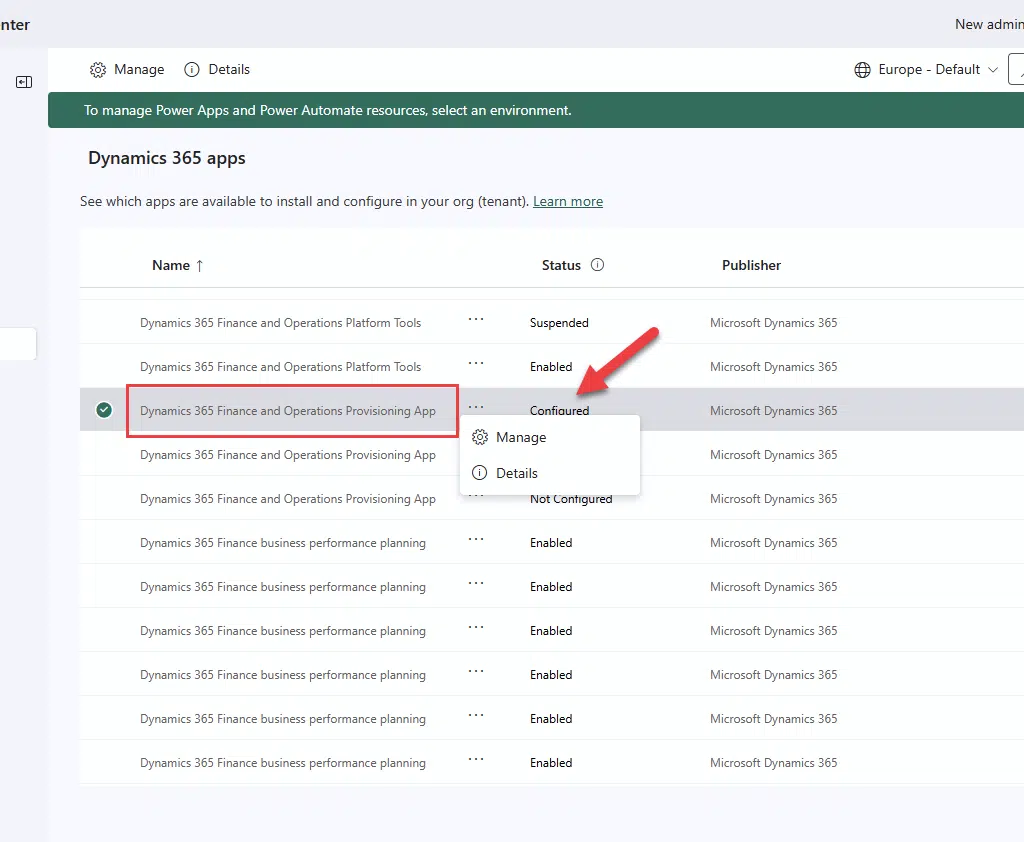The width and height of the screenshot is (1024, 842).
Task: Select the Not Configured Provisioning App row
Action: point(288,499)
